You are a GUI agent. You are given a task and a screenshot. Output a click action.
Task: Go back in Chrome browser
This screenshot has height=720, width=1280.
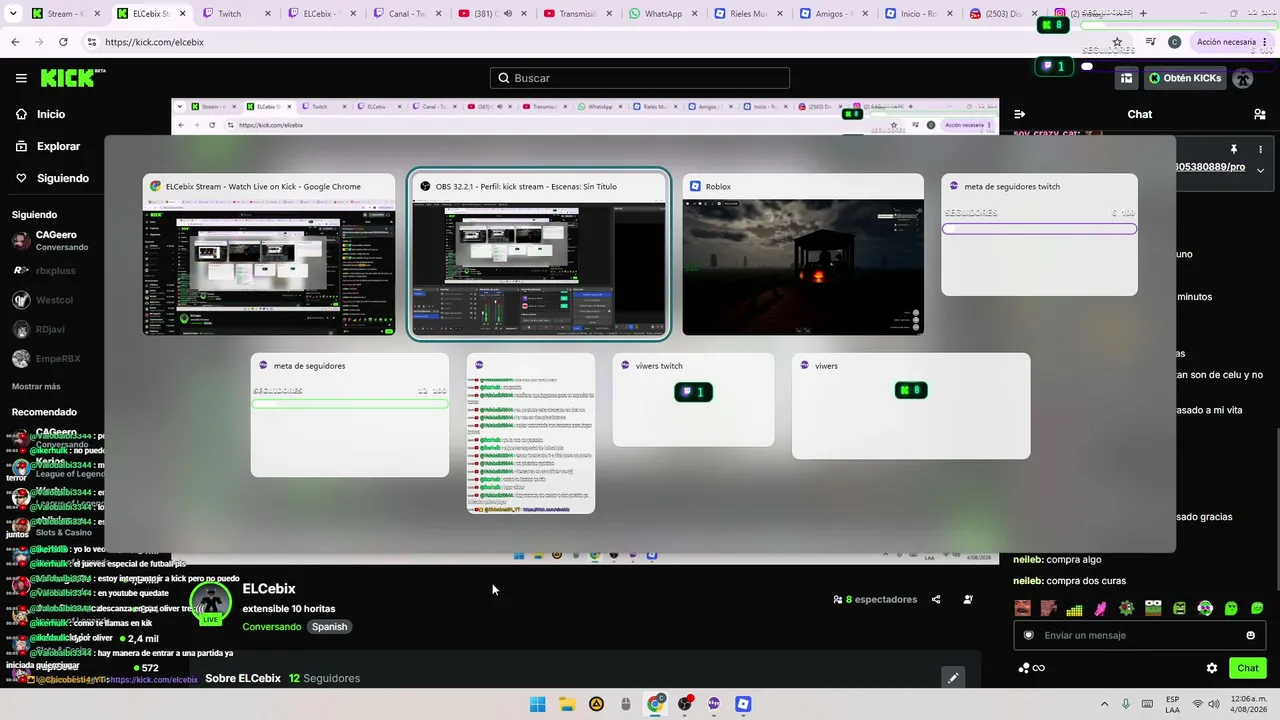click(x=15, y=42)
